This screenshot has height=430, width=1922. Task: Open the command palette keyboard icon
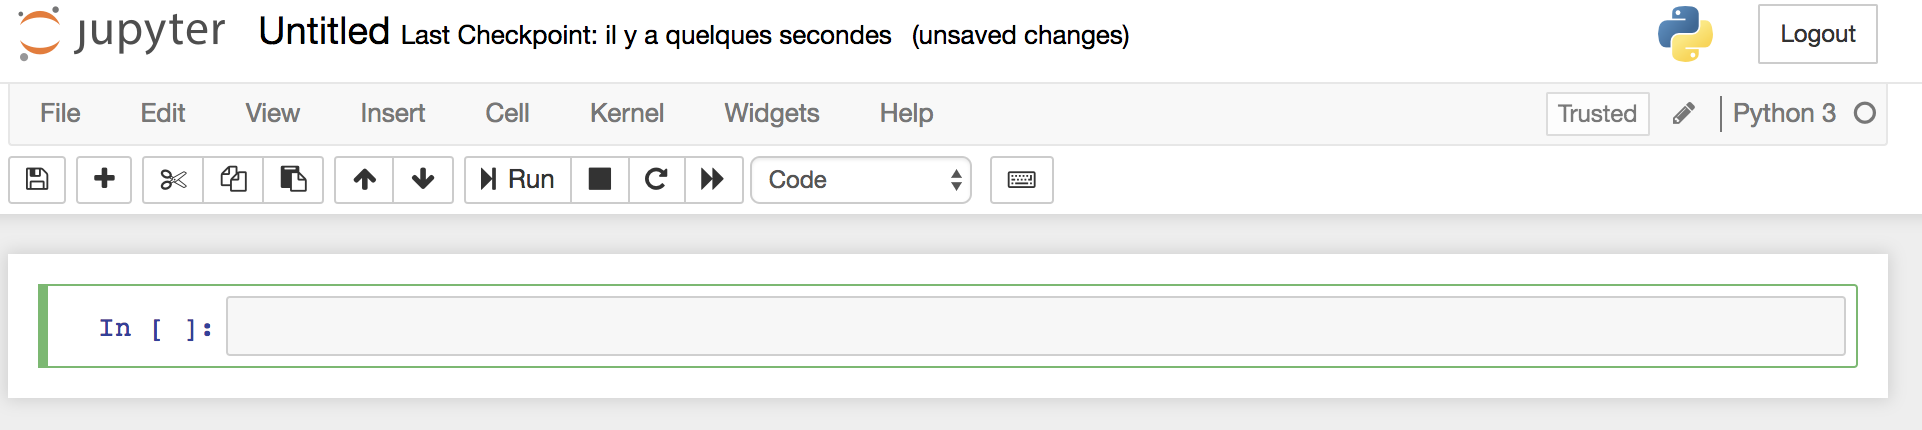pyautogui.click(x=1022, y=180)
